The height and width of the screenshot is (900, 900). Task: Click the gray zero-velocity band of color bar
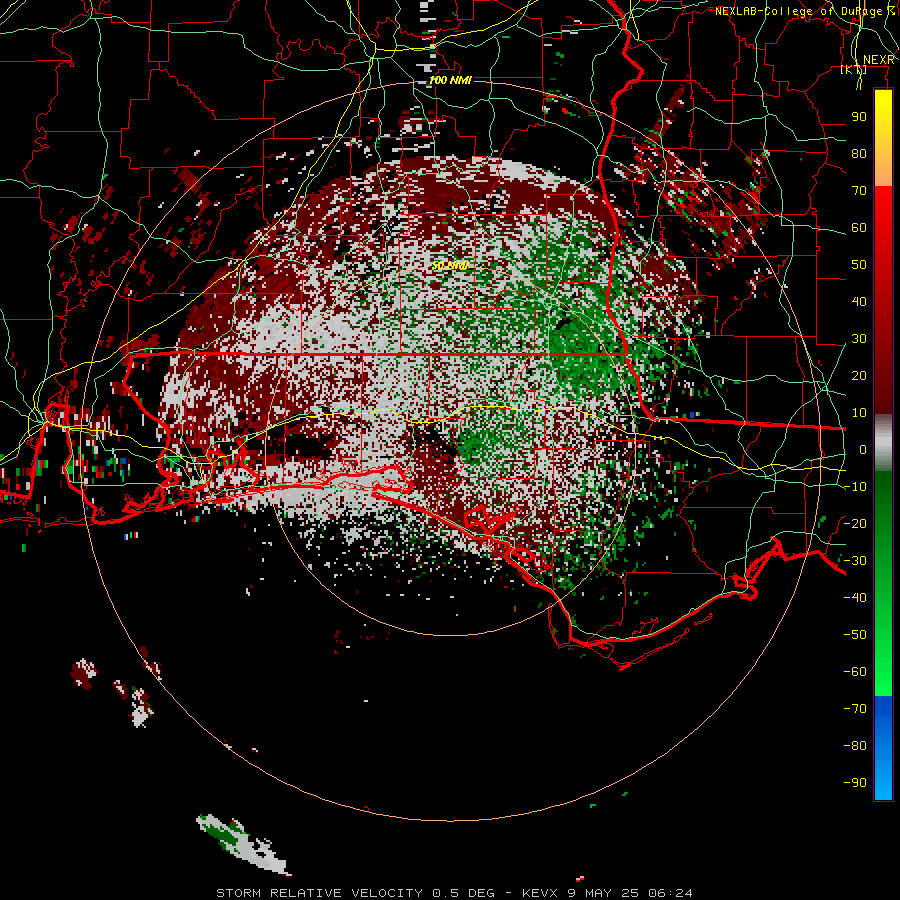tap(883, 443)
